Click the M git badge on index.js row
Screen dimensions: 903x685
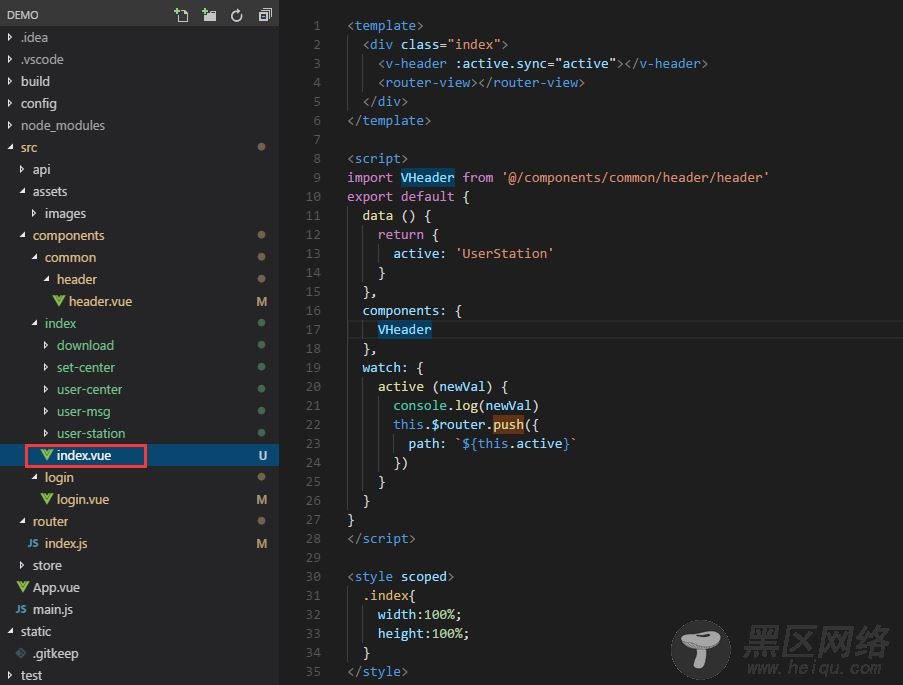click(261, 543)
